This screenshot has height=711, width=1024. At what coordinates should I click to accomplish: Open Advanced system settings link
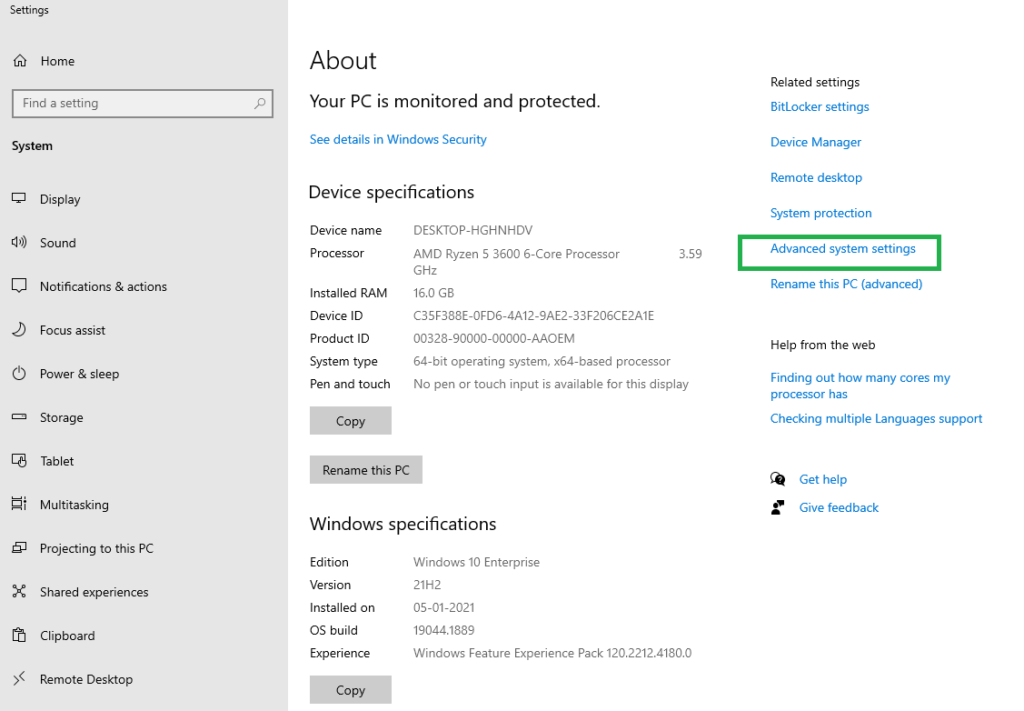point(842,249)
